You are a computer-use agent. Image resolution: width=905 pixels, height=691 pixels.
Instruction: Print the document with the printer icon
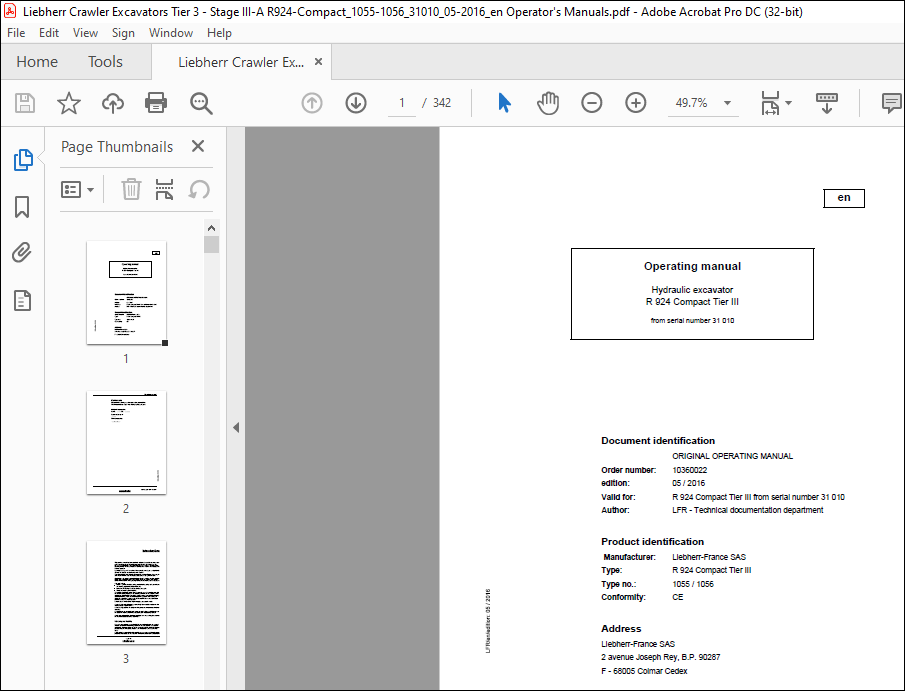[x=156, y=103]
